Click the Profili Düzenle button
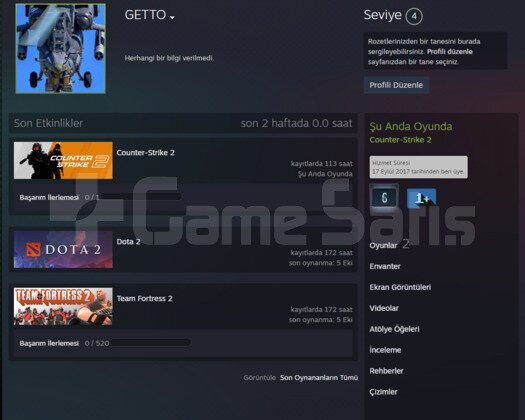Screen dimensions: 525x420 click(x=396, y=85)
